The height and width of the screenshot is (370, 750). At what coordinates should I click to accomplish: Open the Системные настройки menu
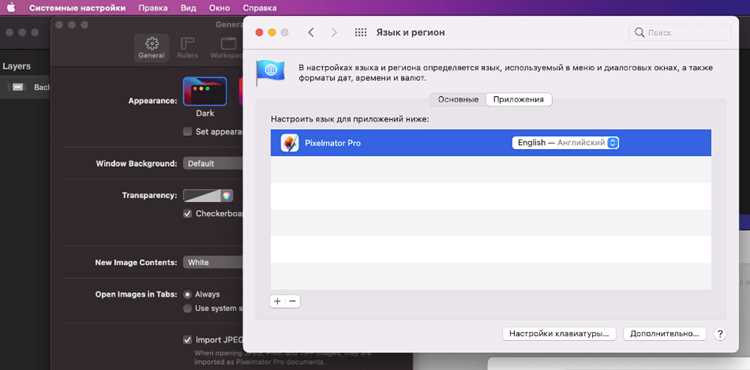click(x=77, y=8)
